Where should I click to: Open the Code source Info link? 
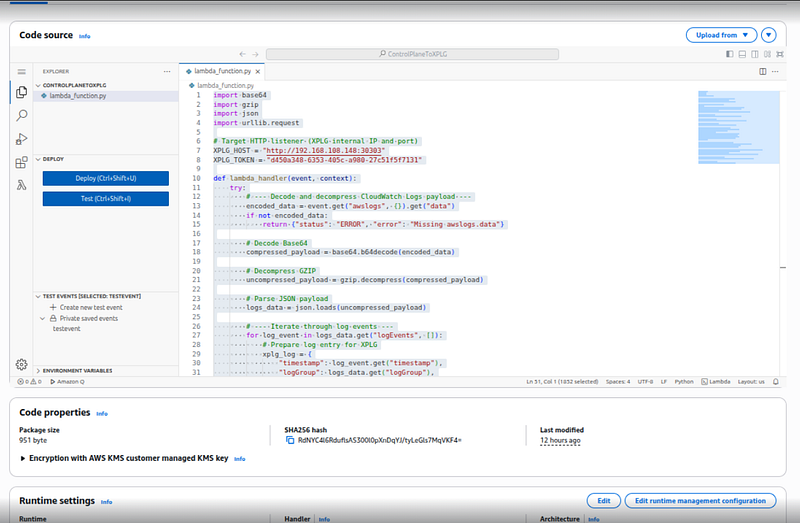point(85,36)
